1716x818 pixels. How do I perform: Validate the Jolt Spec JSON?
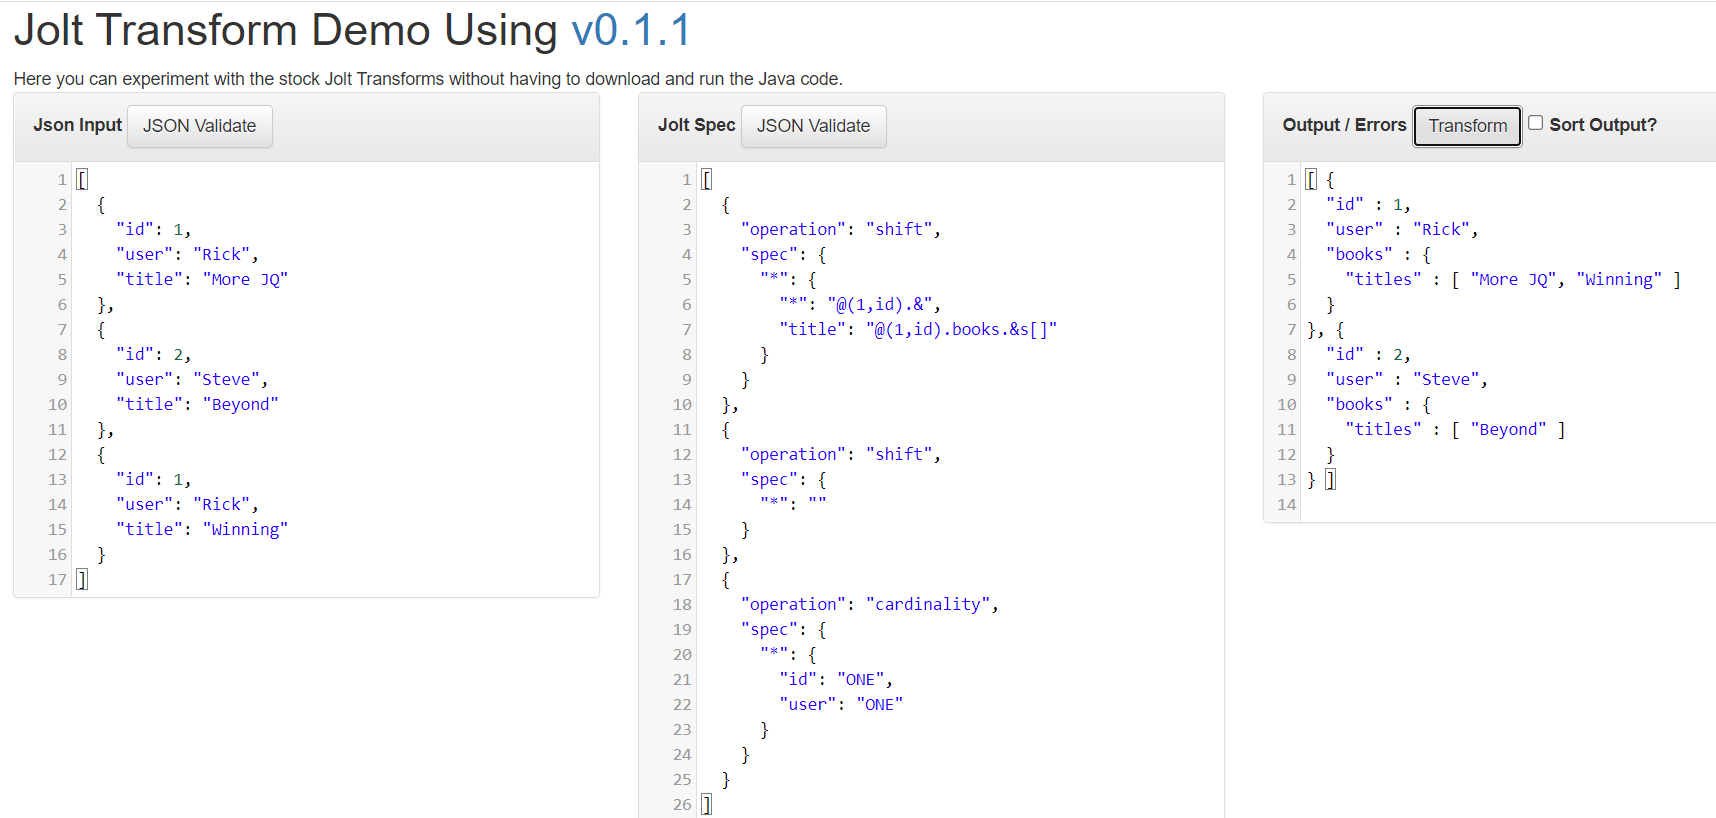coord(813,126)
